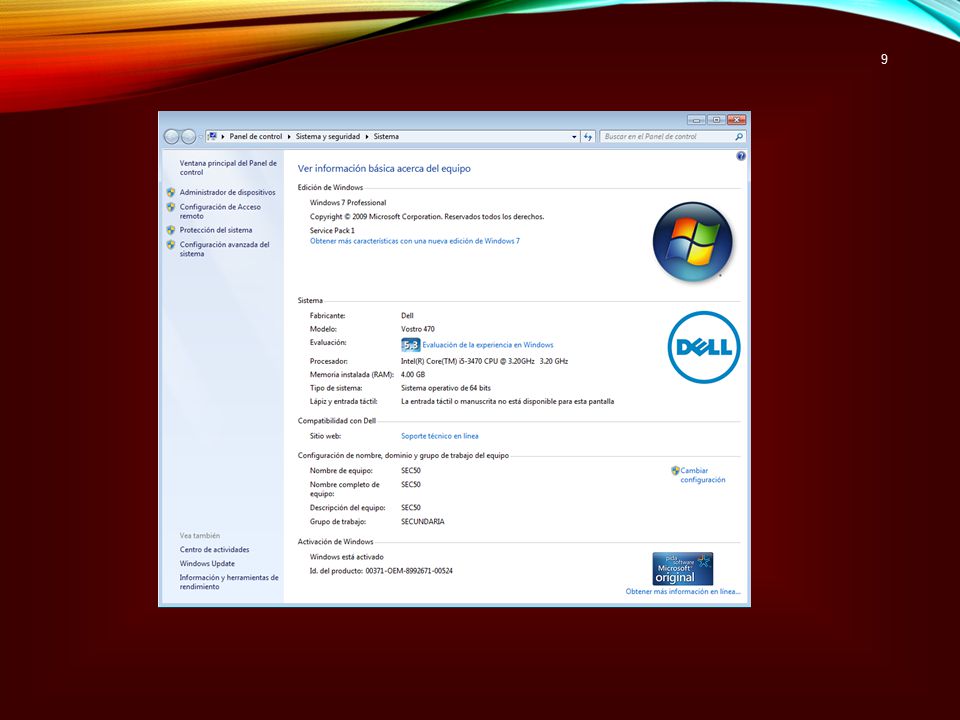Click the Windows 7 Professional text
Screen dimensions: 960x720
(x=348, y=203)
